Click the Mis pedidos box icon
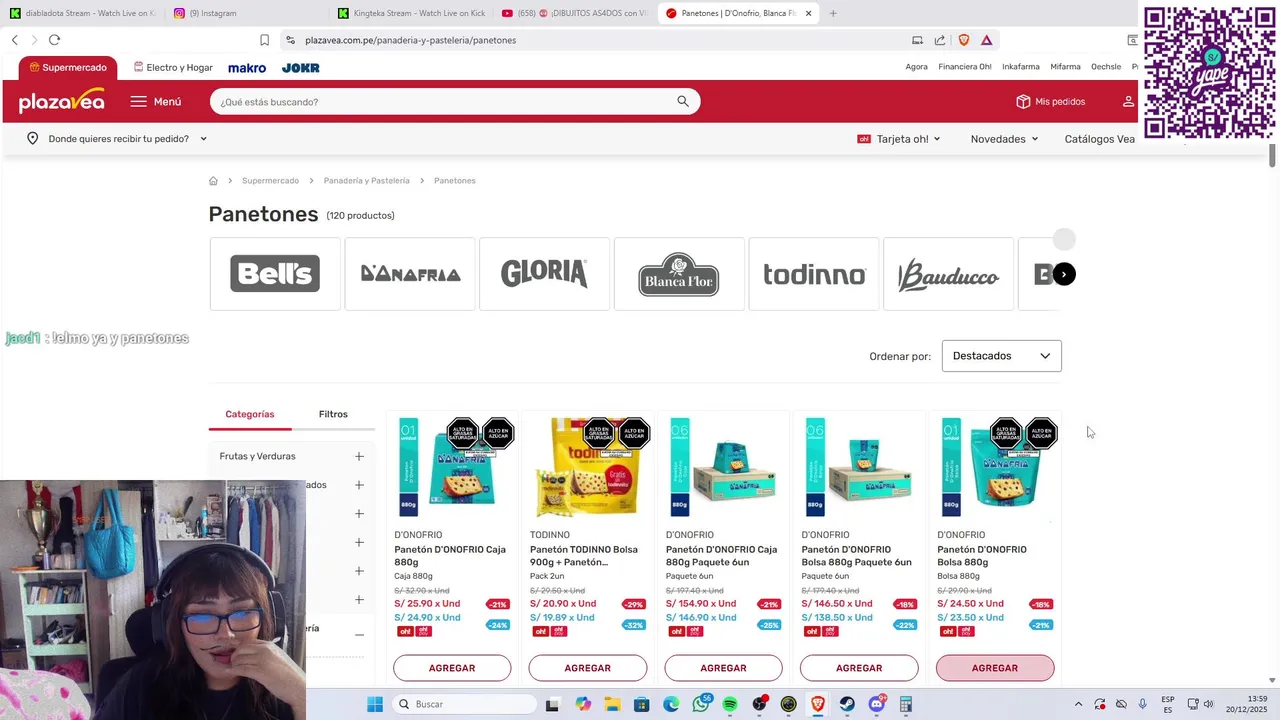 click(x=1023, y=101)
